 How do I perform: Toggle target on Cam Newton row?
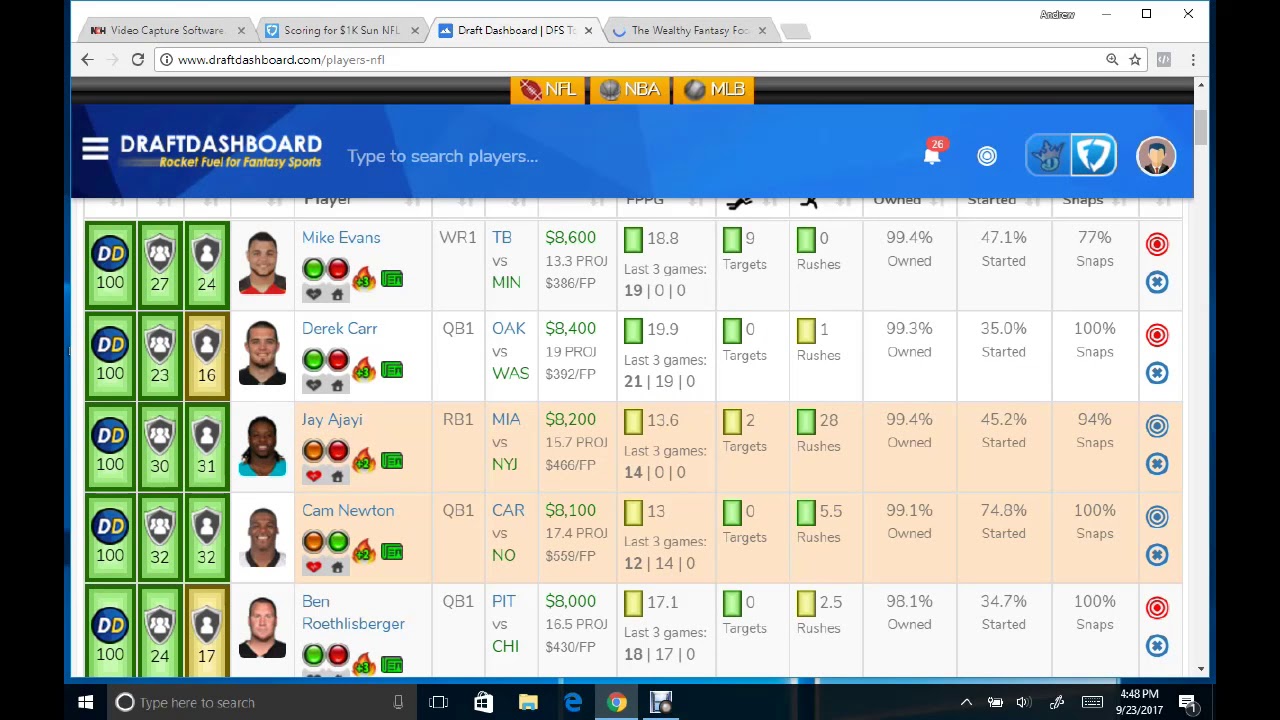[1157, 517]
